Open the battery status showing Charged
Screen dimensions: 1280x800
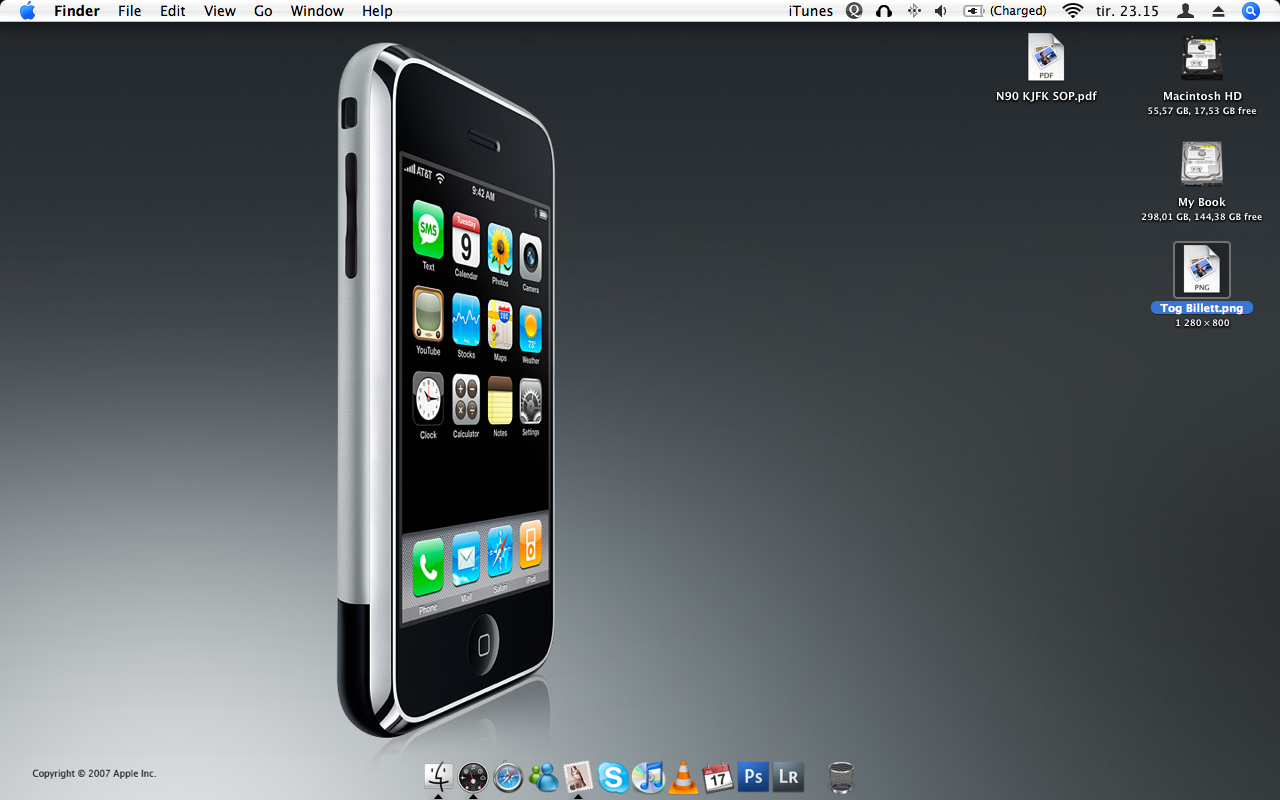click(x=1005, y=11)
